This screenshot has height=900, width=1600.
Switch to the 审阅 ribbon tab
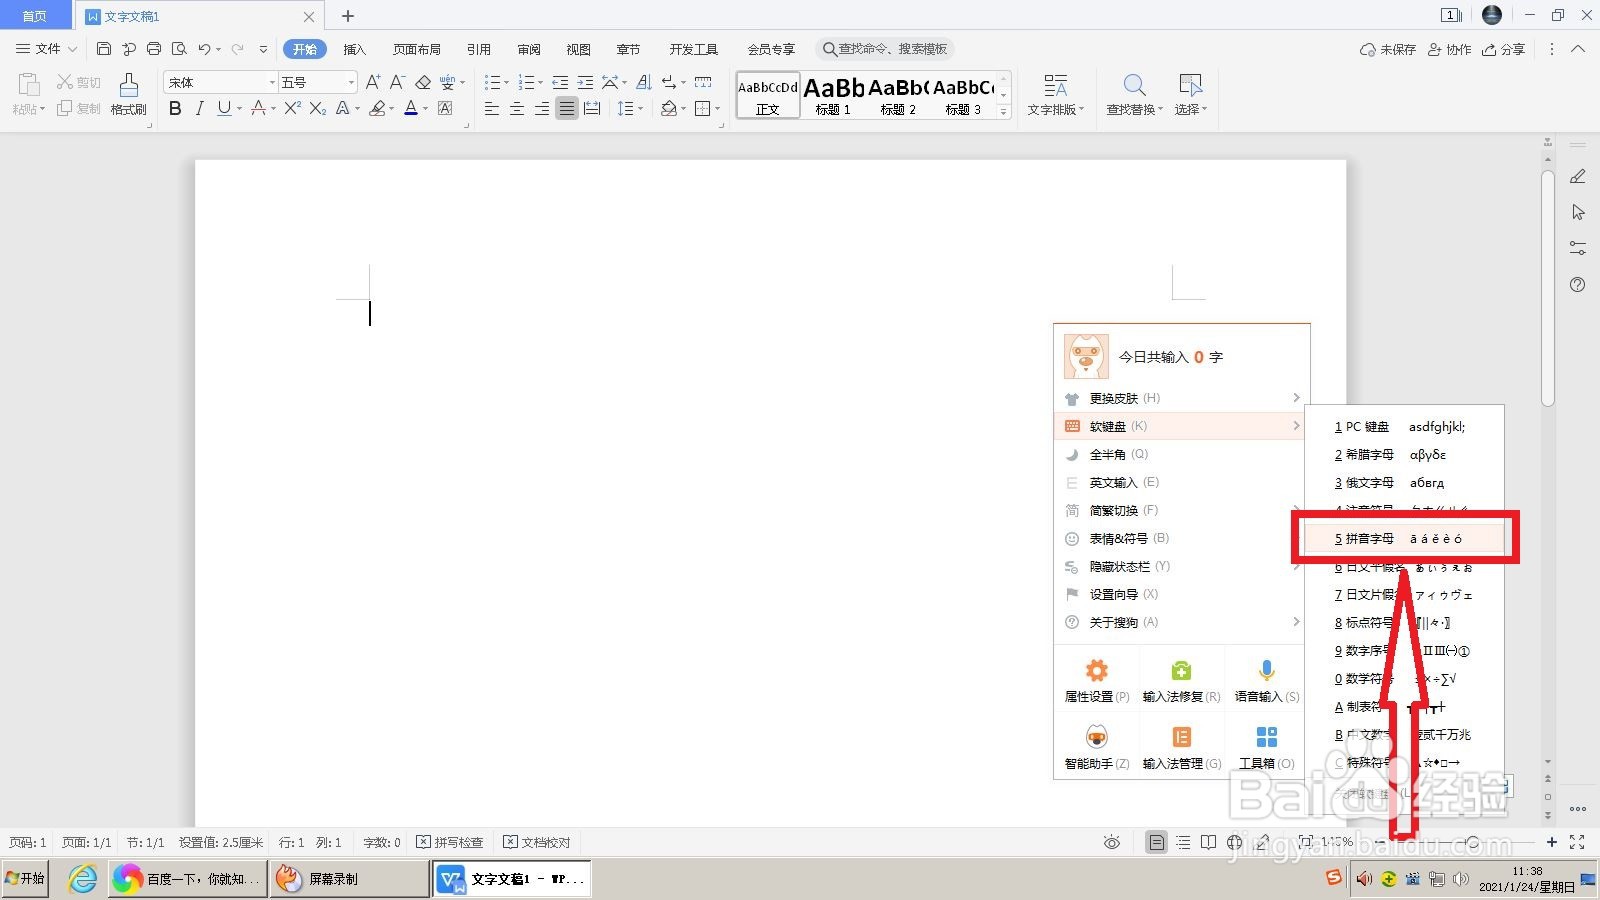(529, 49)
